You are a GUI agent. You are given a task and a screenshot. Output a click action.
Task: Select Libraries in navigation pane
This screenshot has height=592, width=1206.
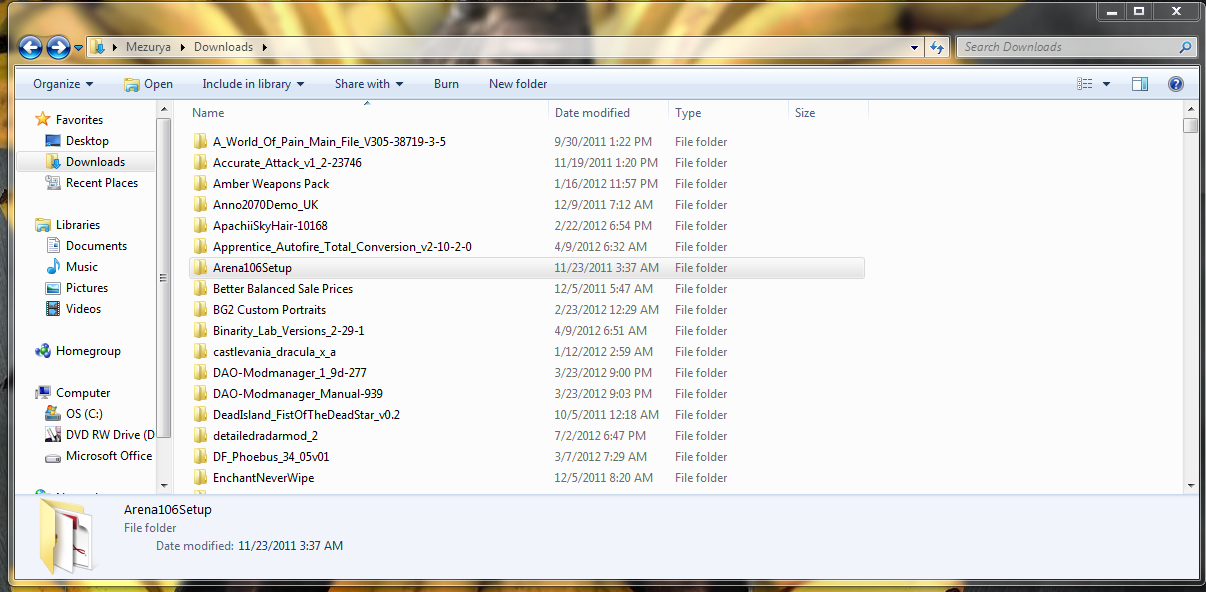[77, 225]
